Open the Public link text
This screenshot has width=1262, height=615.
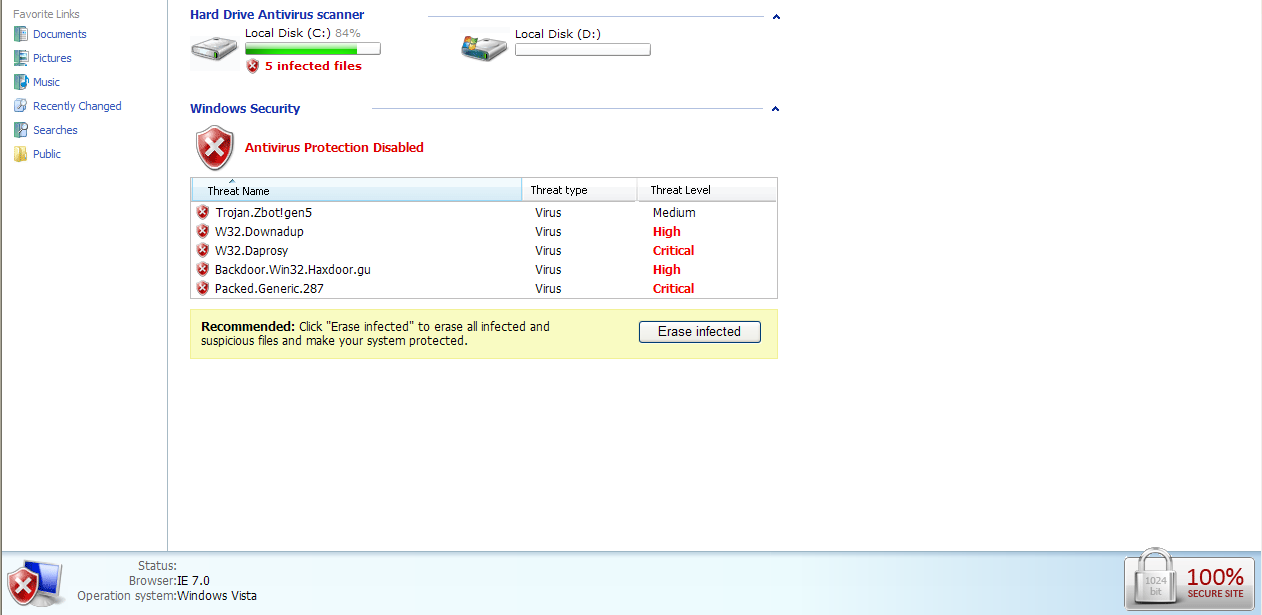[x=47, y=154]
